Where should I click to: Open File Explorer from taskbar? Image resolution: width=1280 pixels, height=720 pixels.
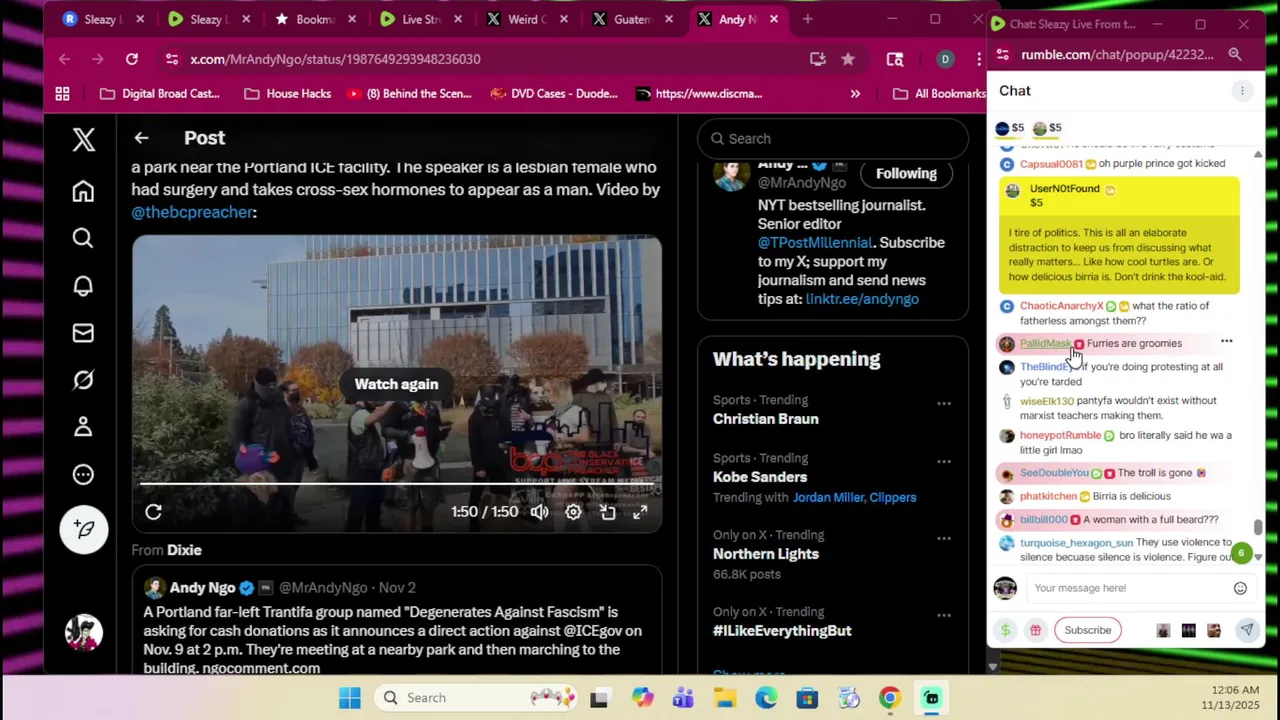tap(725, 698)
